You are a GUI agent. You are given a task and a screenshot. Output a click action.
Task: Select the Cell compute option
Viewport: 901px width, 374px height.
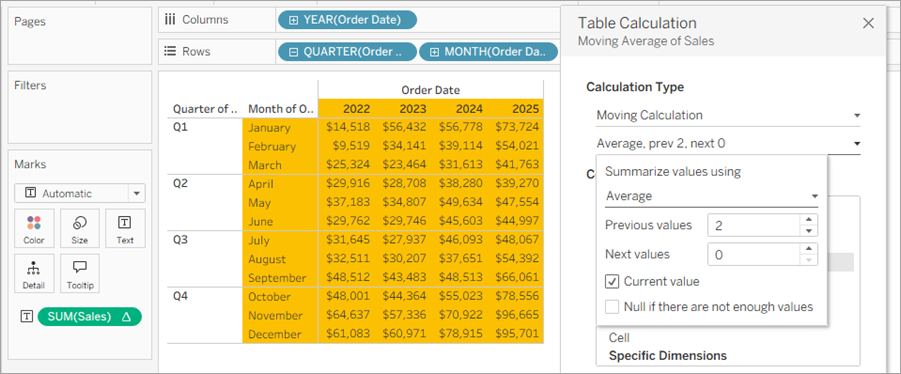click(x=619, y=338)
